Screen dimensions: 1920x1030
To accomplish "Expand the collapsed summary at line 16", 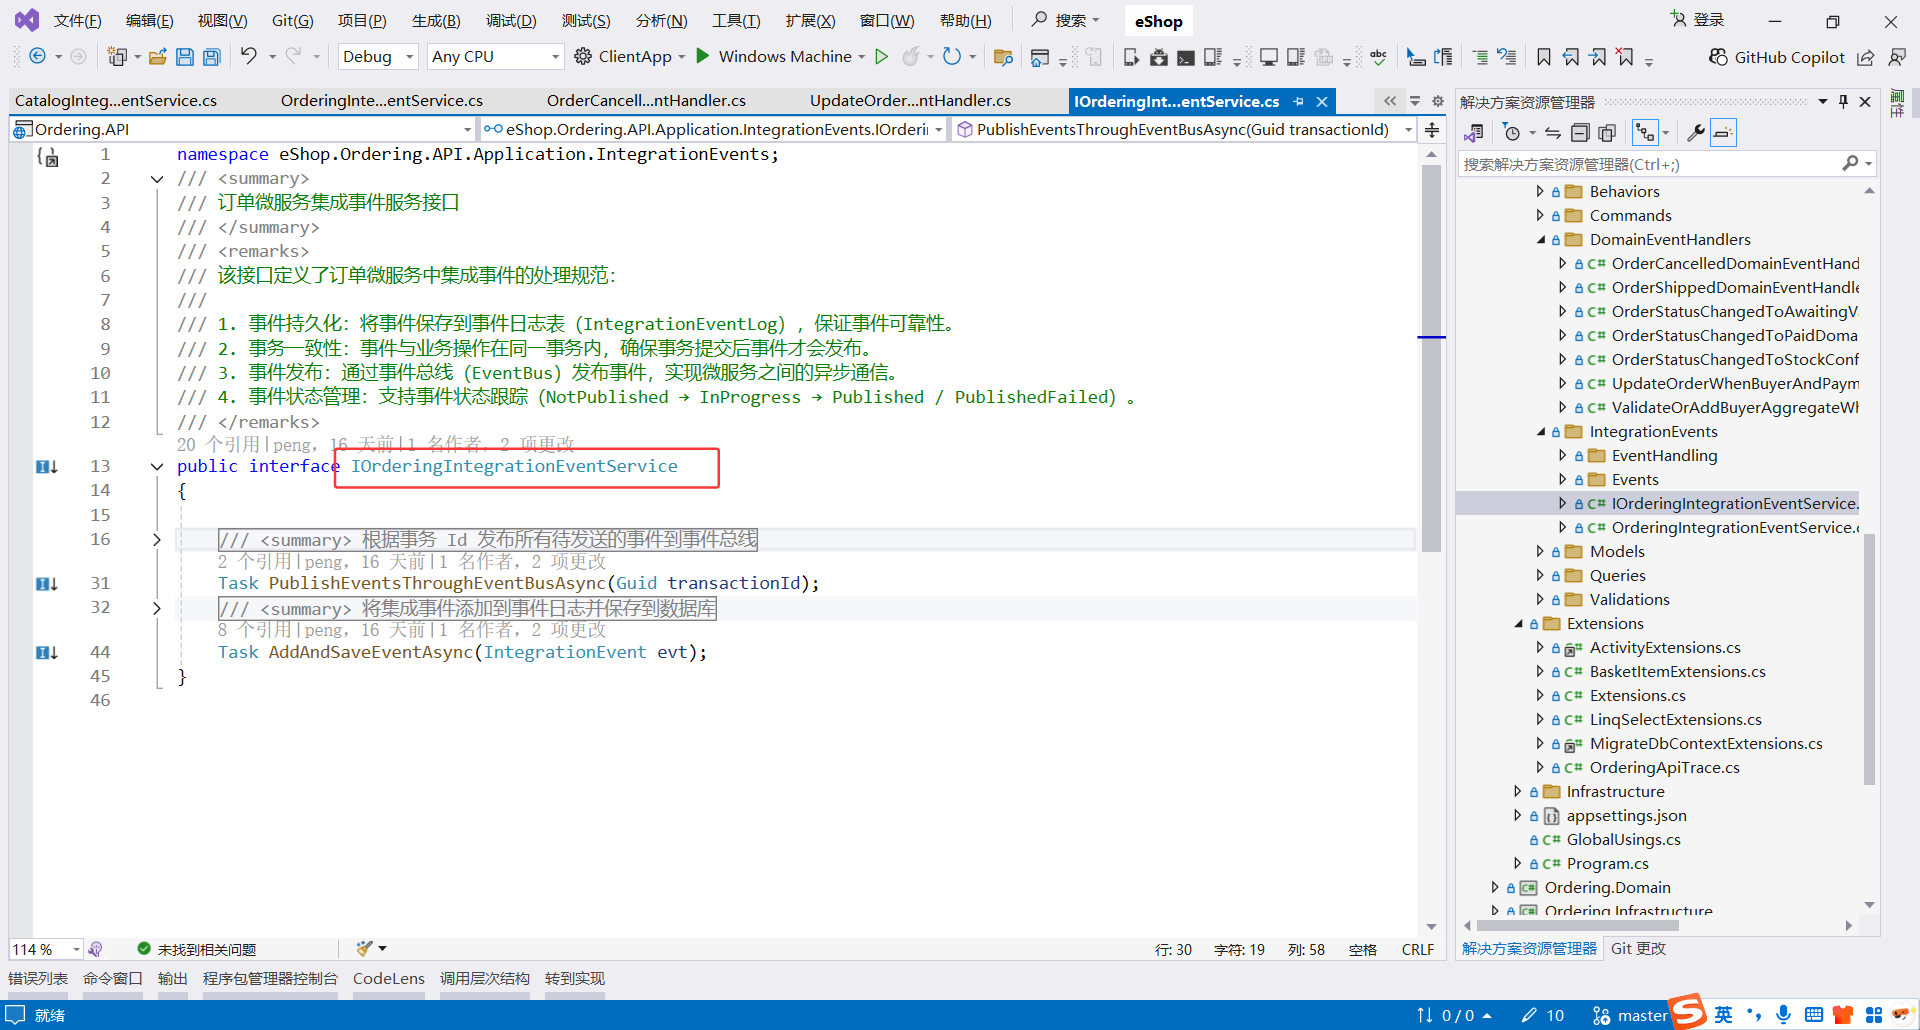I will point(157,540).
